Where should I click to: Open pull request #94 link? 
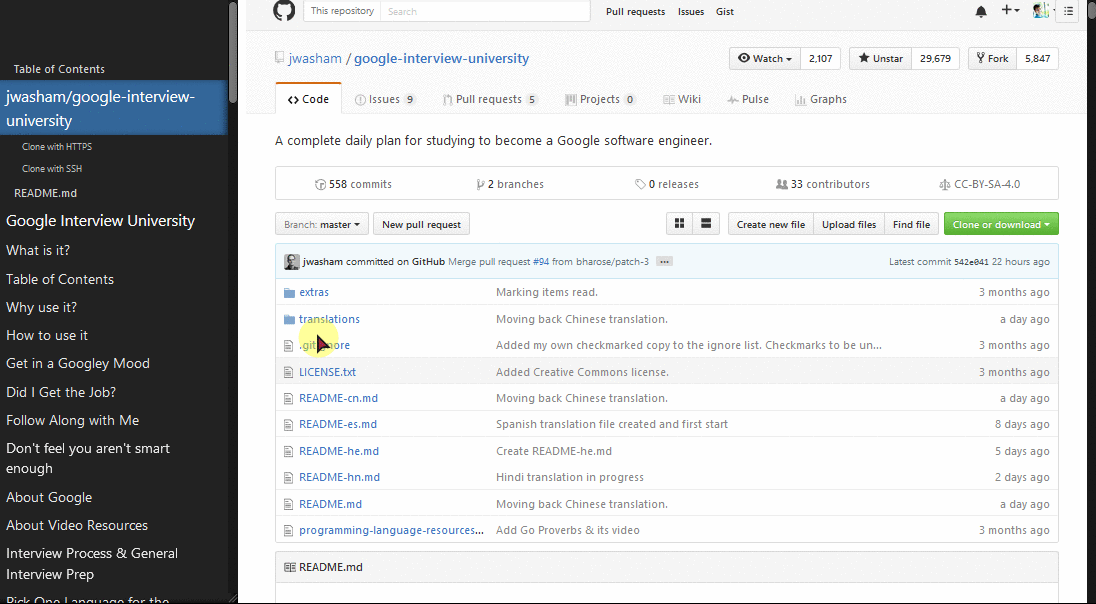pyautogui.click(x=541, y=261)
